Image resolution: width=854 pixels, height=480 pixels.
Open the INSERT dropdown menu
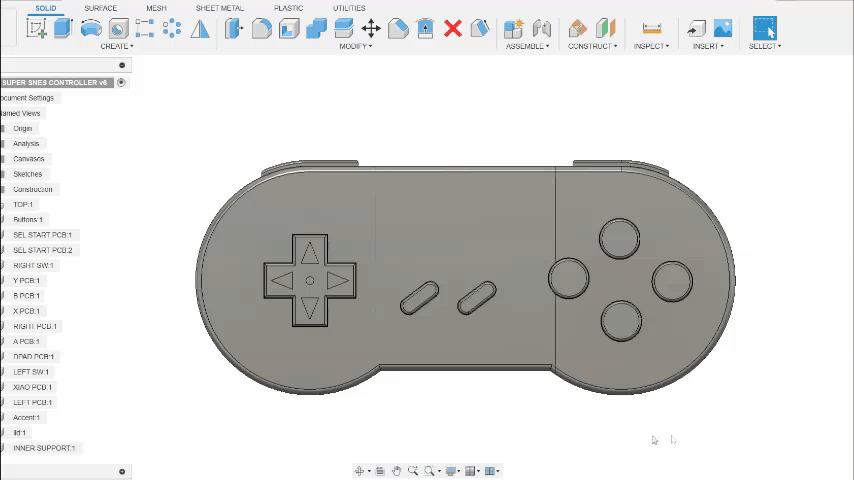pos(708,46)
